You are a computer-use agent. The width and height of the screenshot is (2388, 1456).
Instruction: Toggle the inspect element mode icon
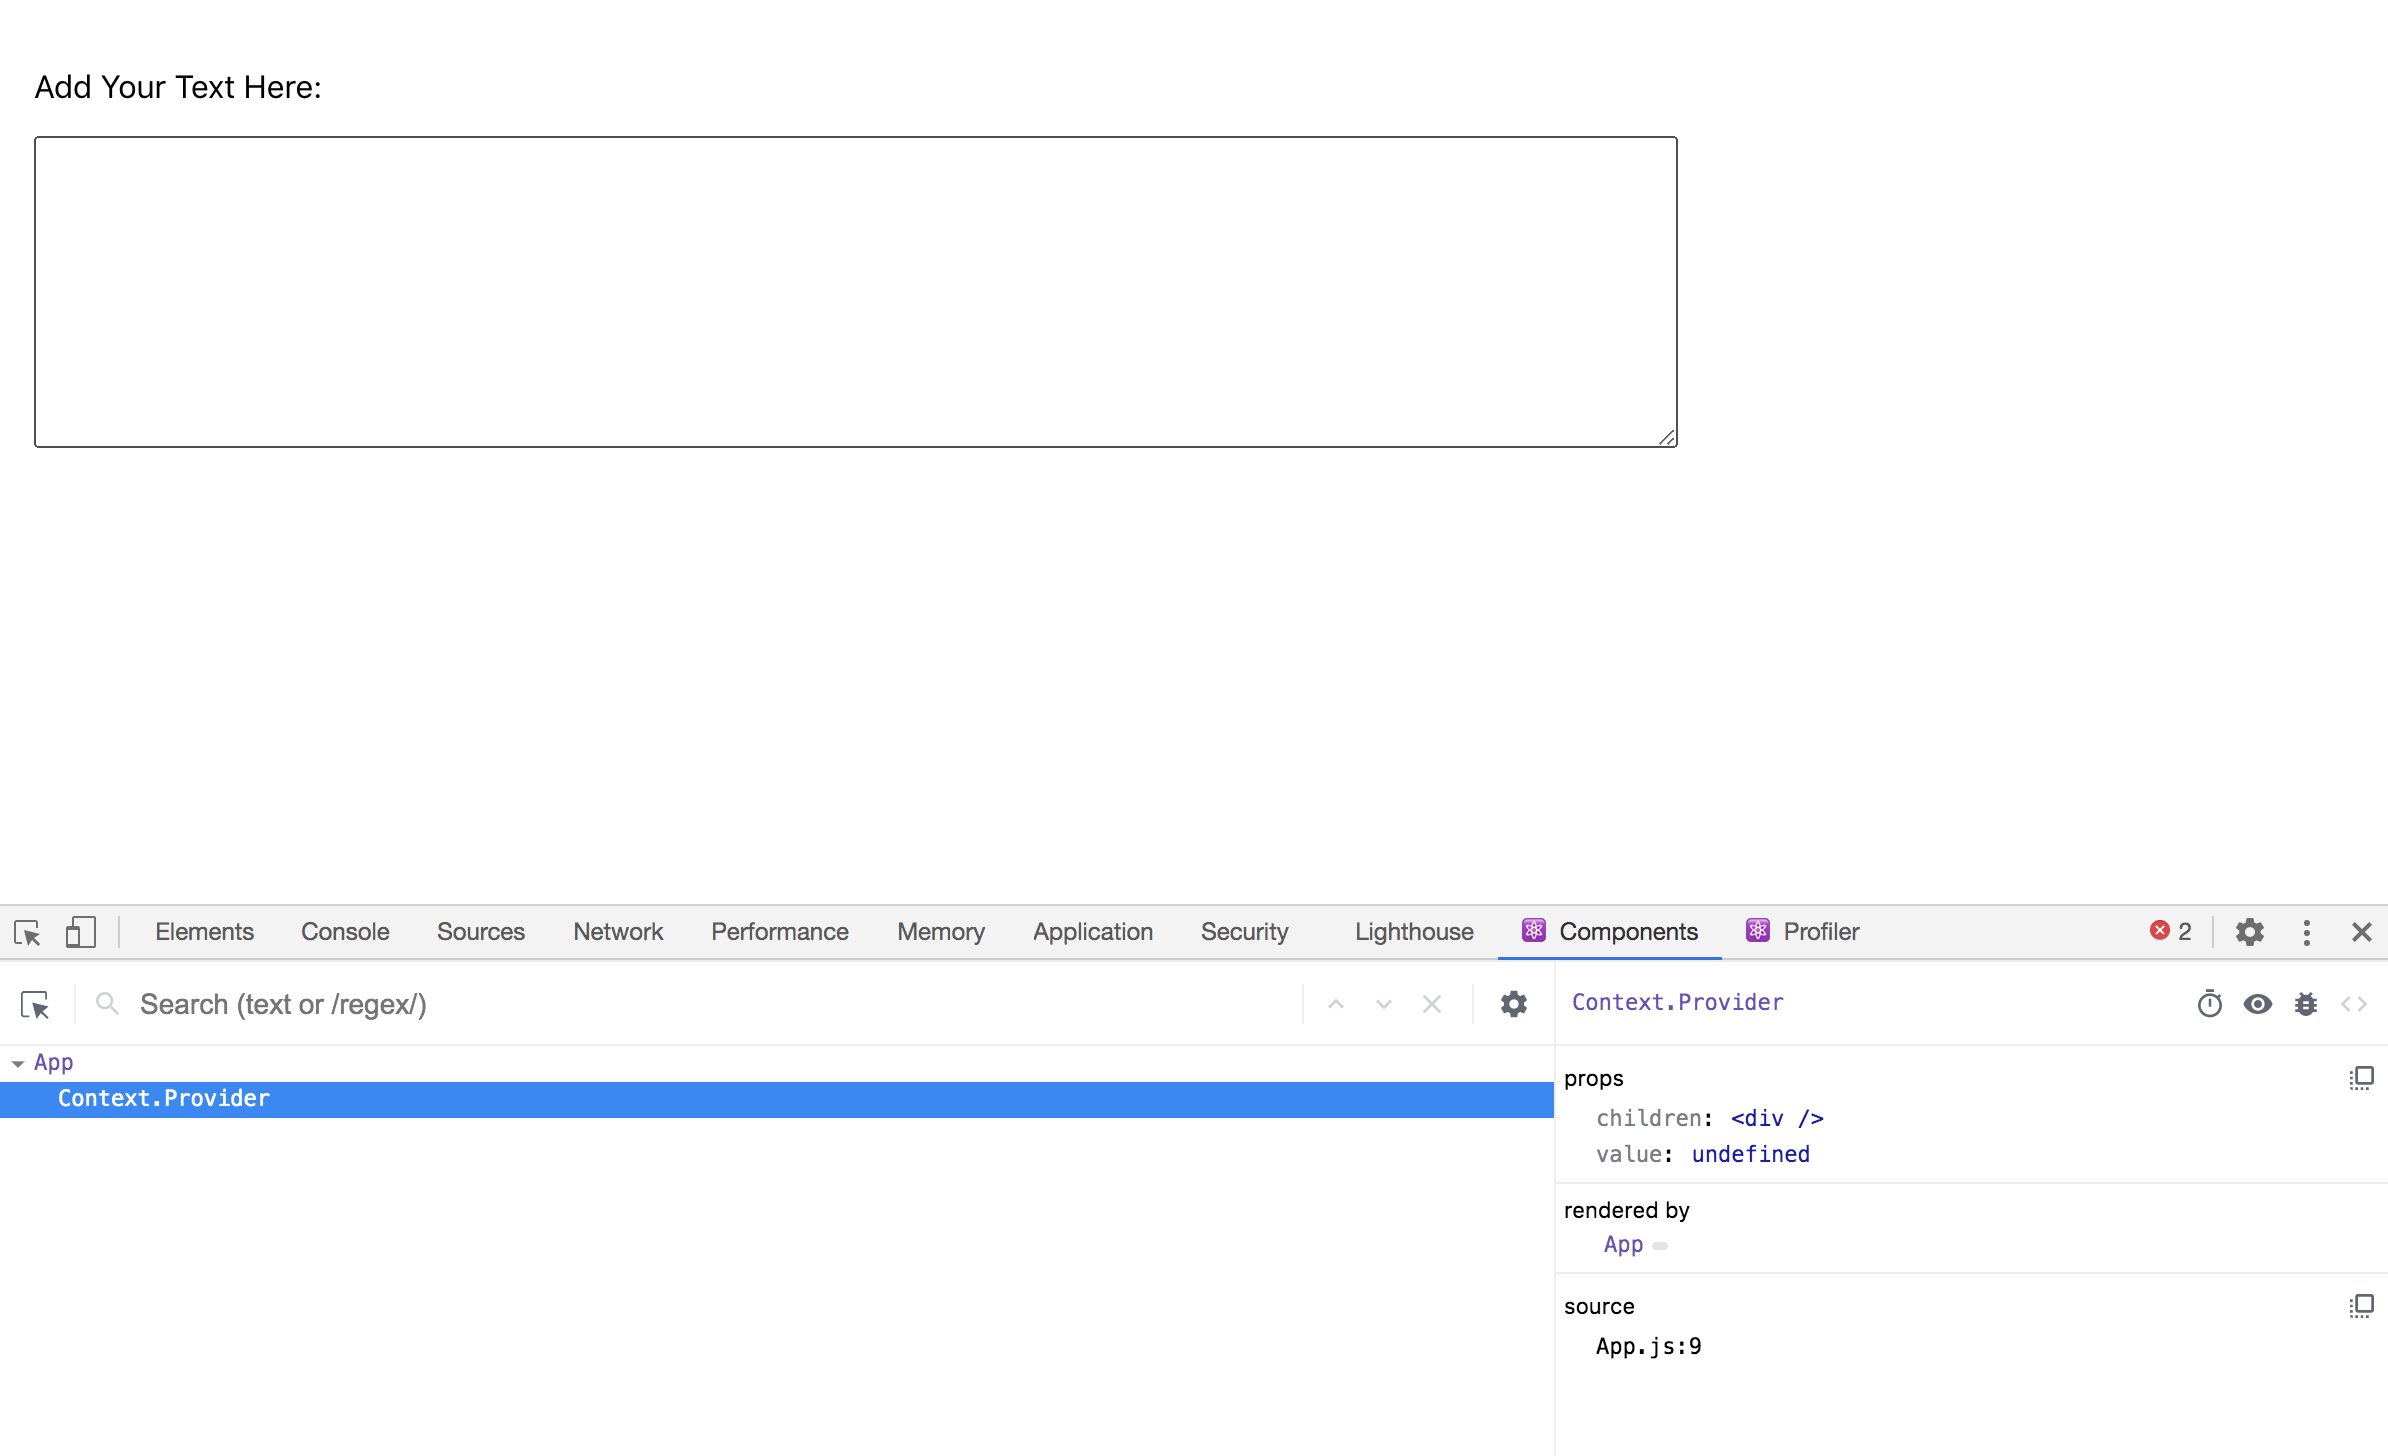pyautogui.click(x=27, y=929)
